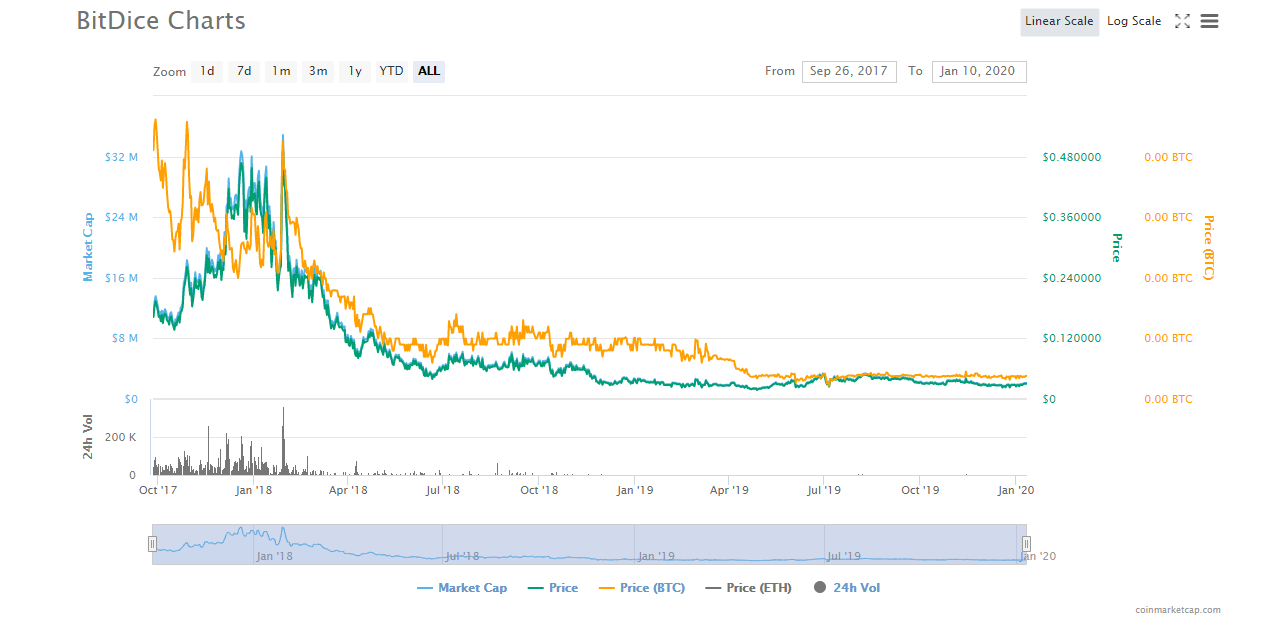Click the BitDice Charts heading

(x=161, y=20)
